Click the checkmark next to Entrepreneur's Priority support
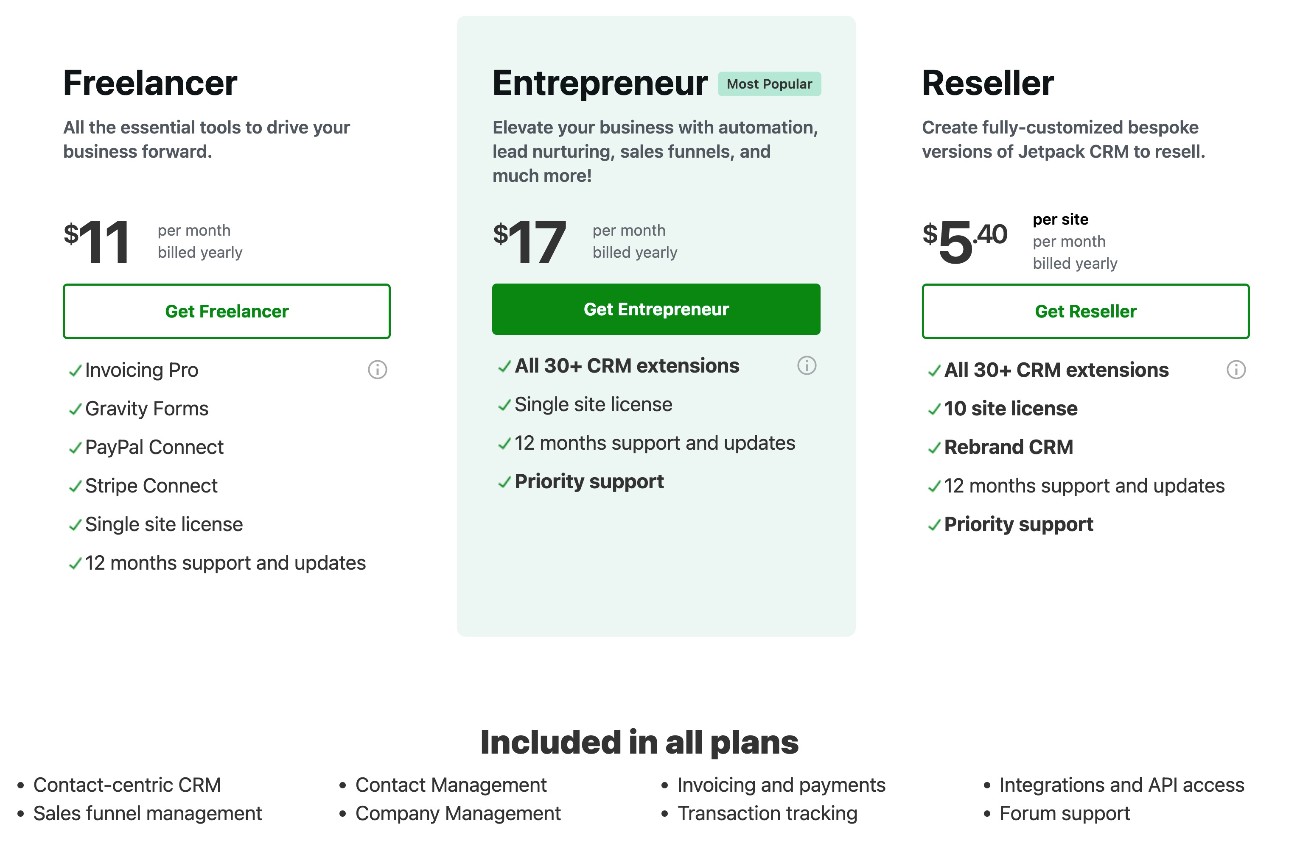Screen dimensions: 1300x846 pyautogui.click(x=504, y=481)
